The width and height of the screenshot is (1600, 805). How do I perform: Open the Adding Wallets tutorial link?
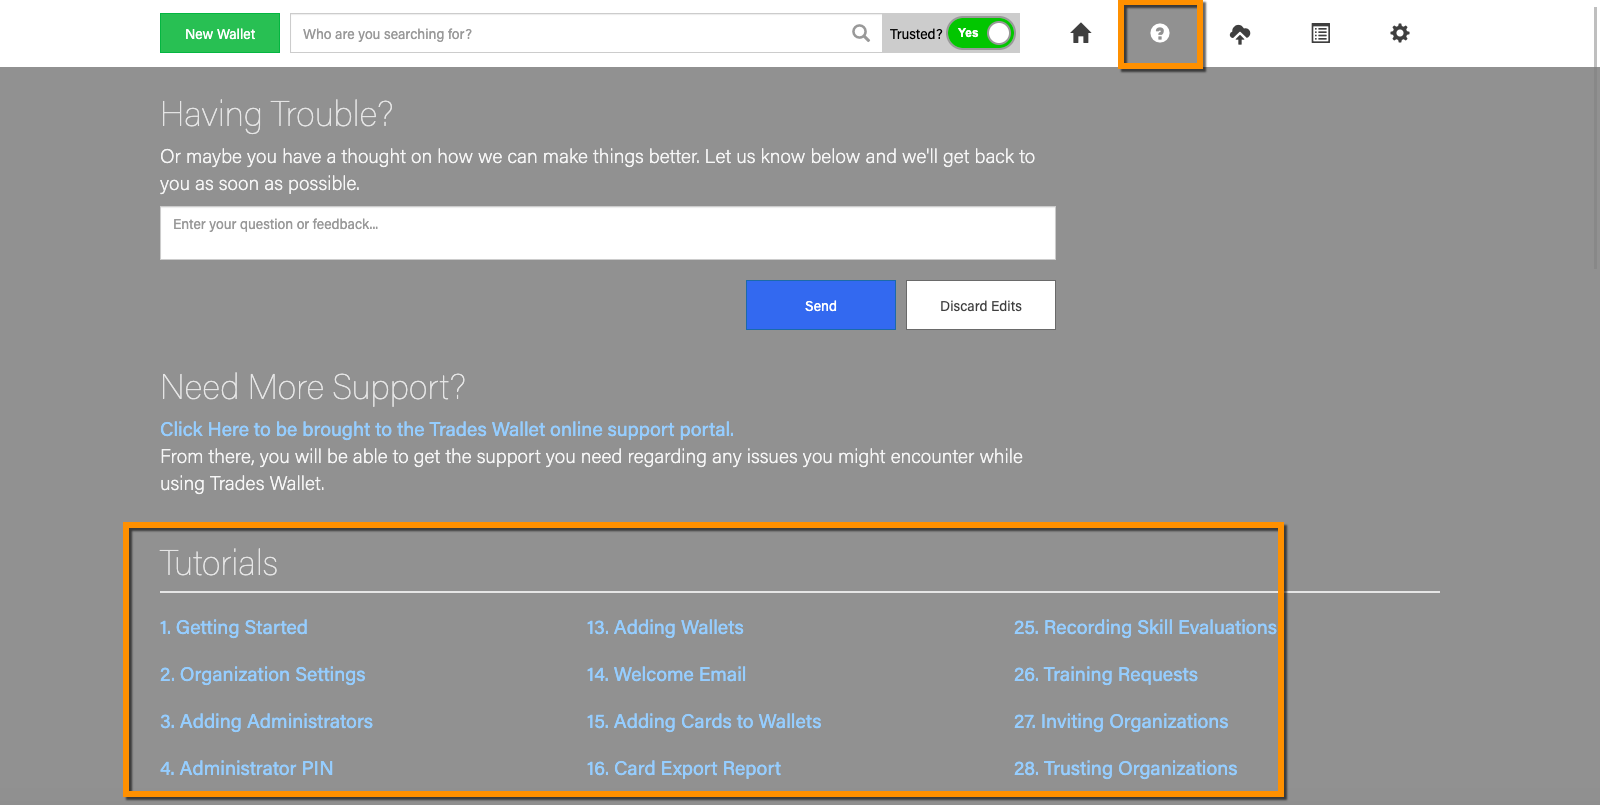(x=665, y=628)
